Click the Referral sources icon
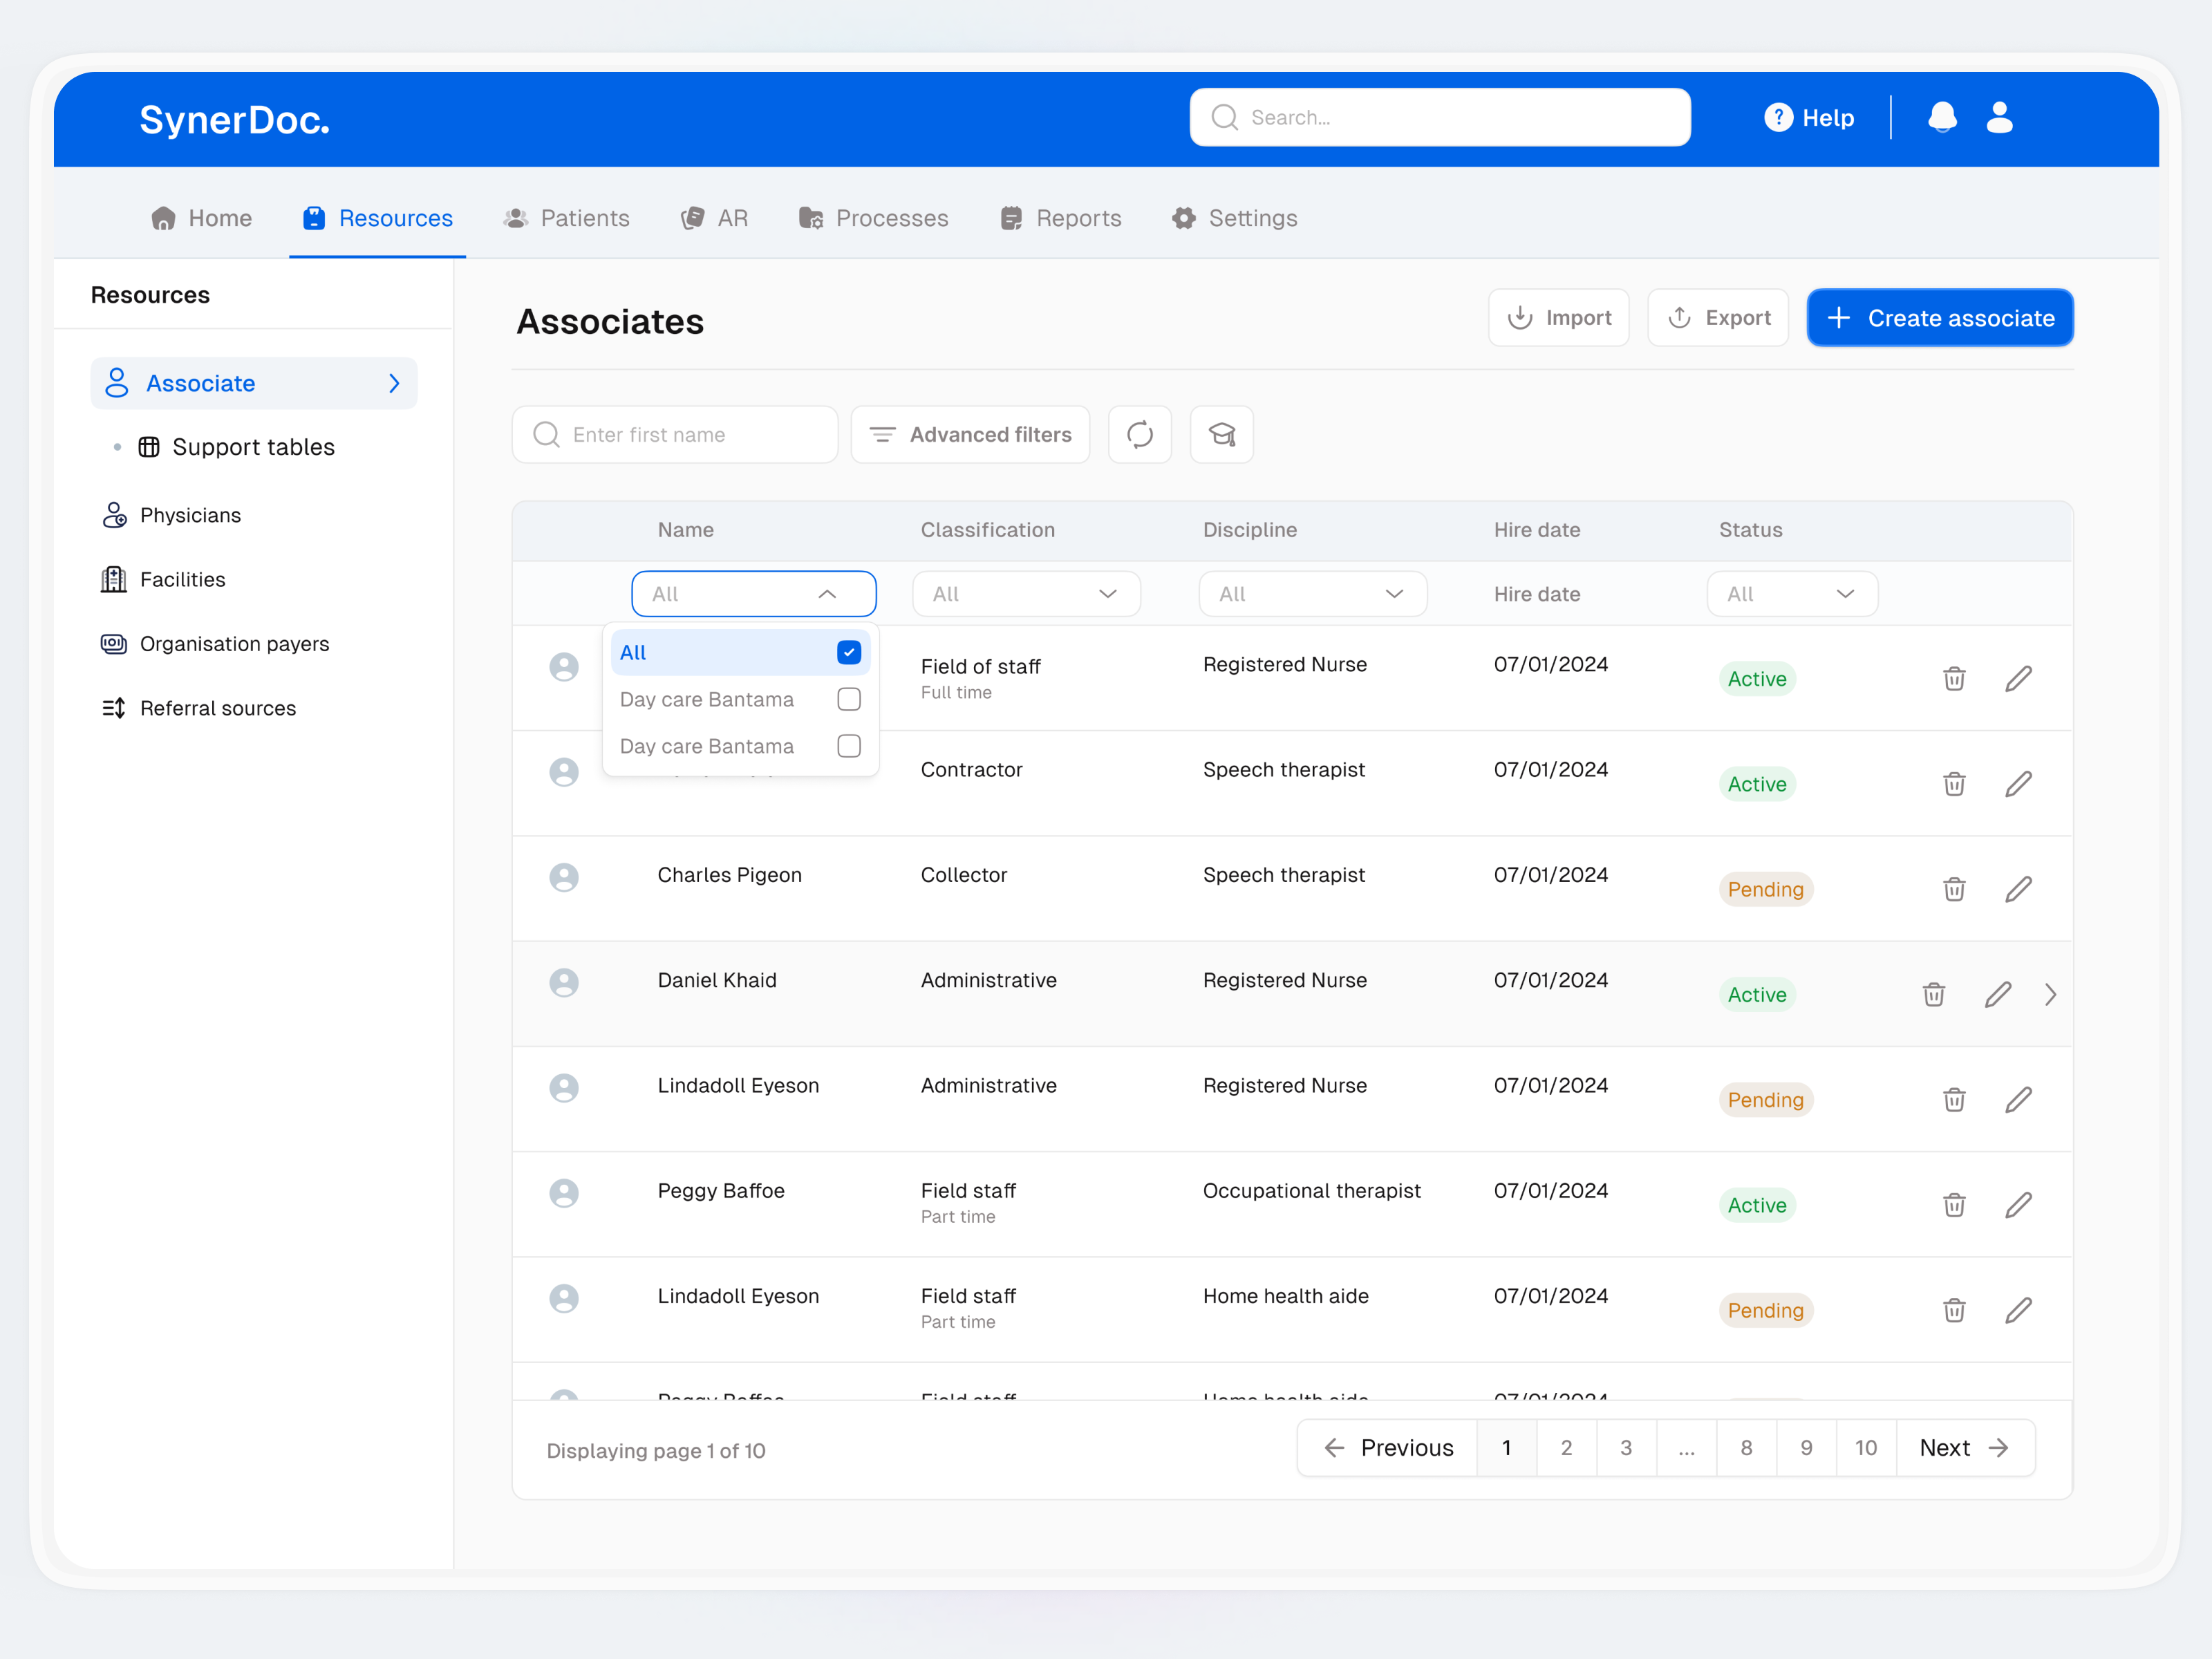Screen dimensions: 2212x1659 [x=114, y=708]
